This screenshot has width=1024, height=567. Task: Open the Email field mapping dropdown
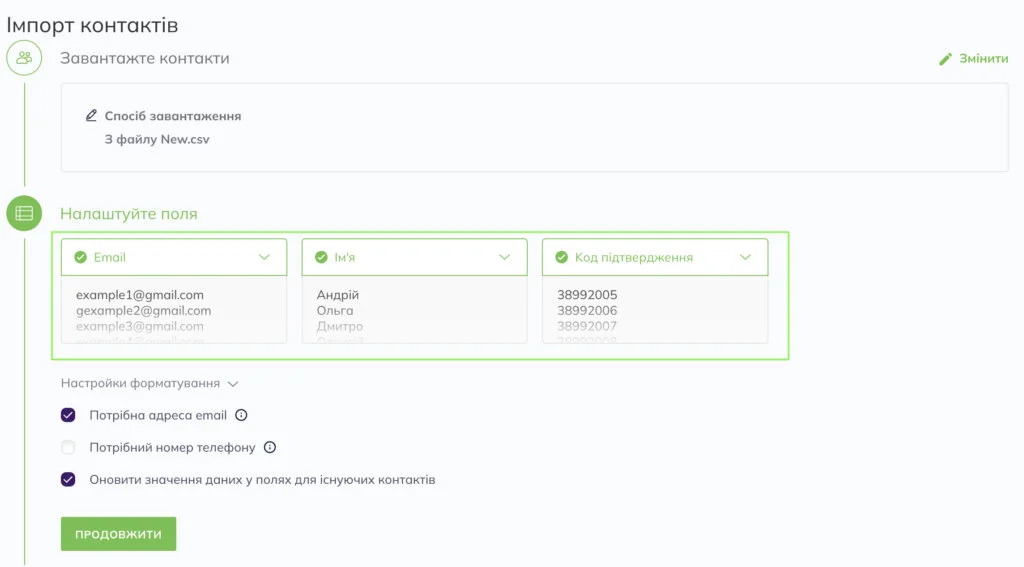tap(174, 257)
